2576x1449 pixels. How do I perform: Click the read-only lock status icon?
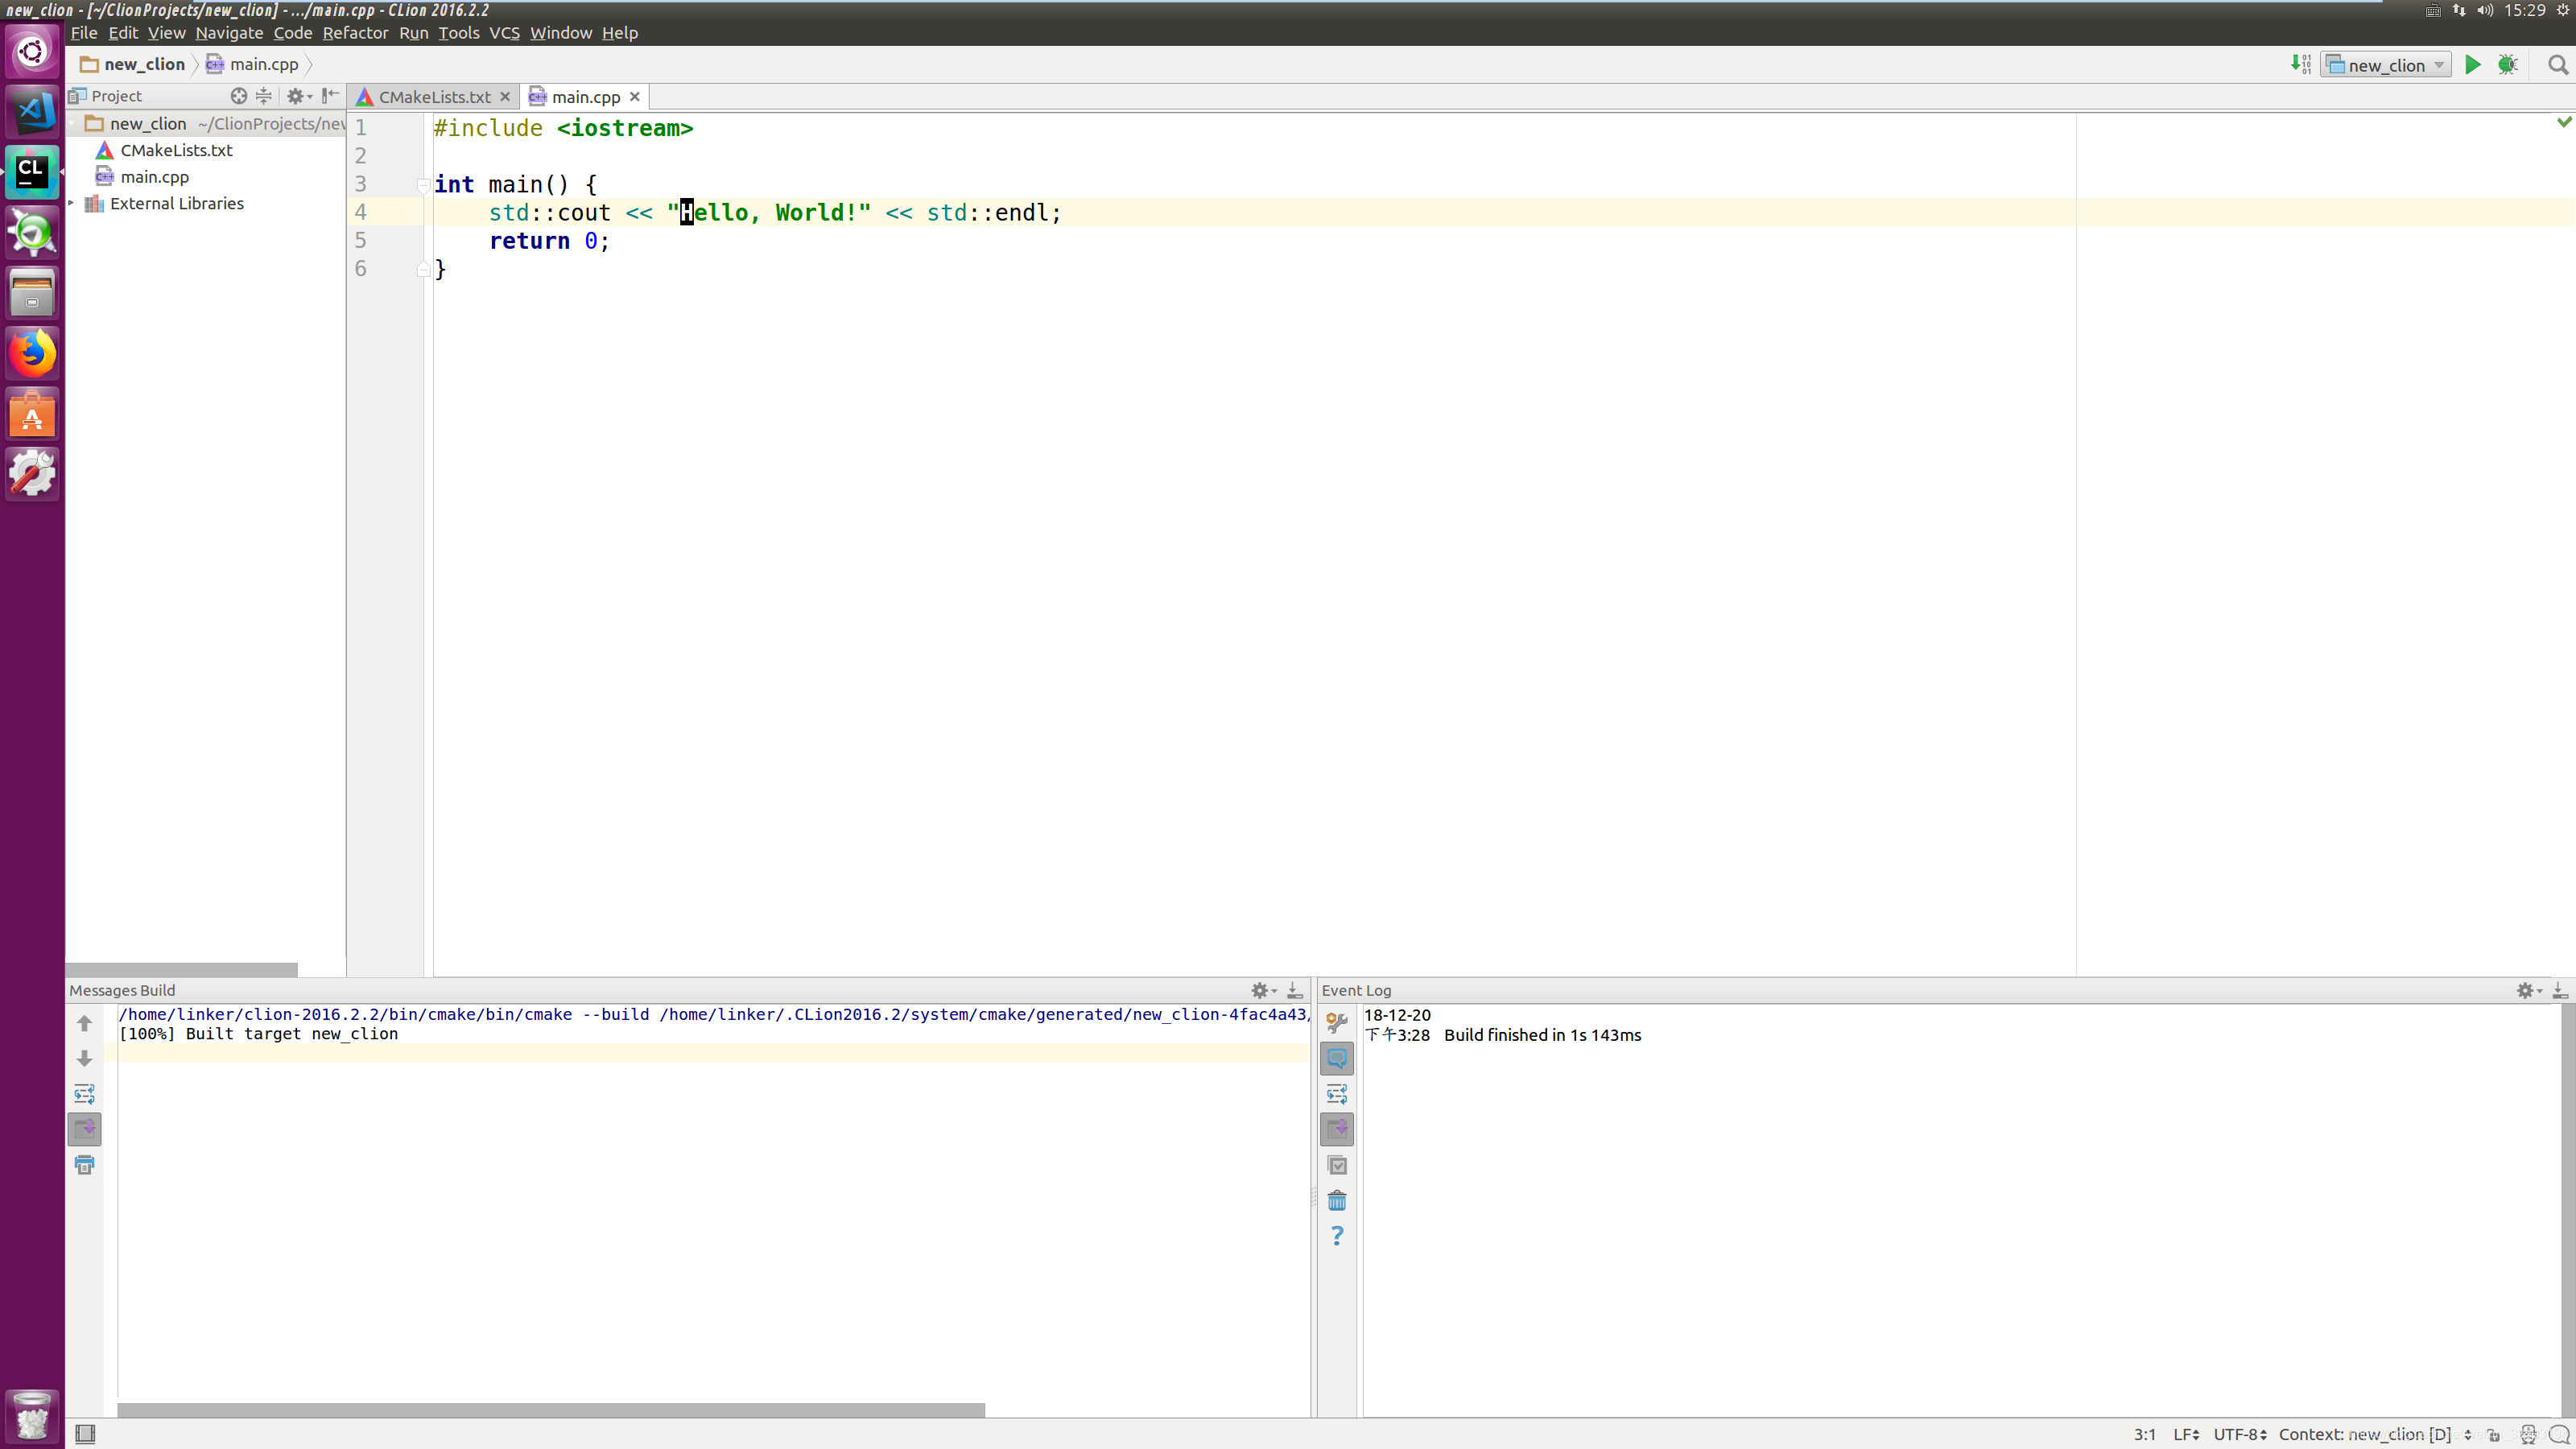(2494, 1434)
